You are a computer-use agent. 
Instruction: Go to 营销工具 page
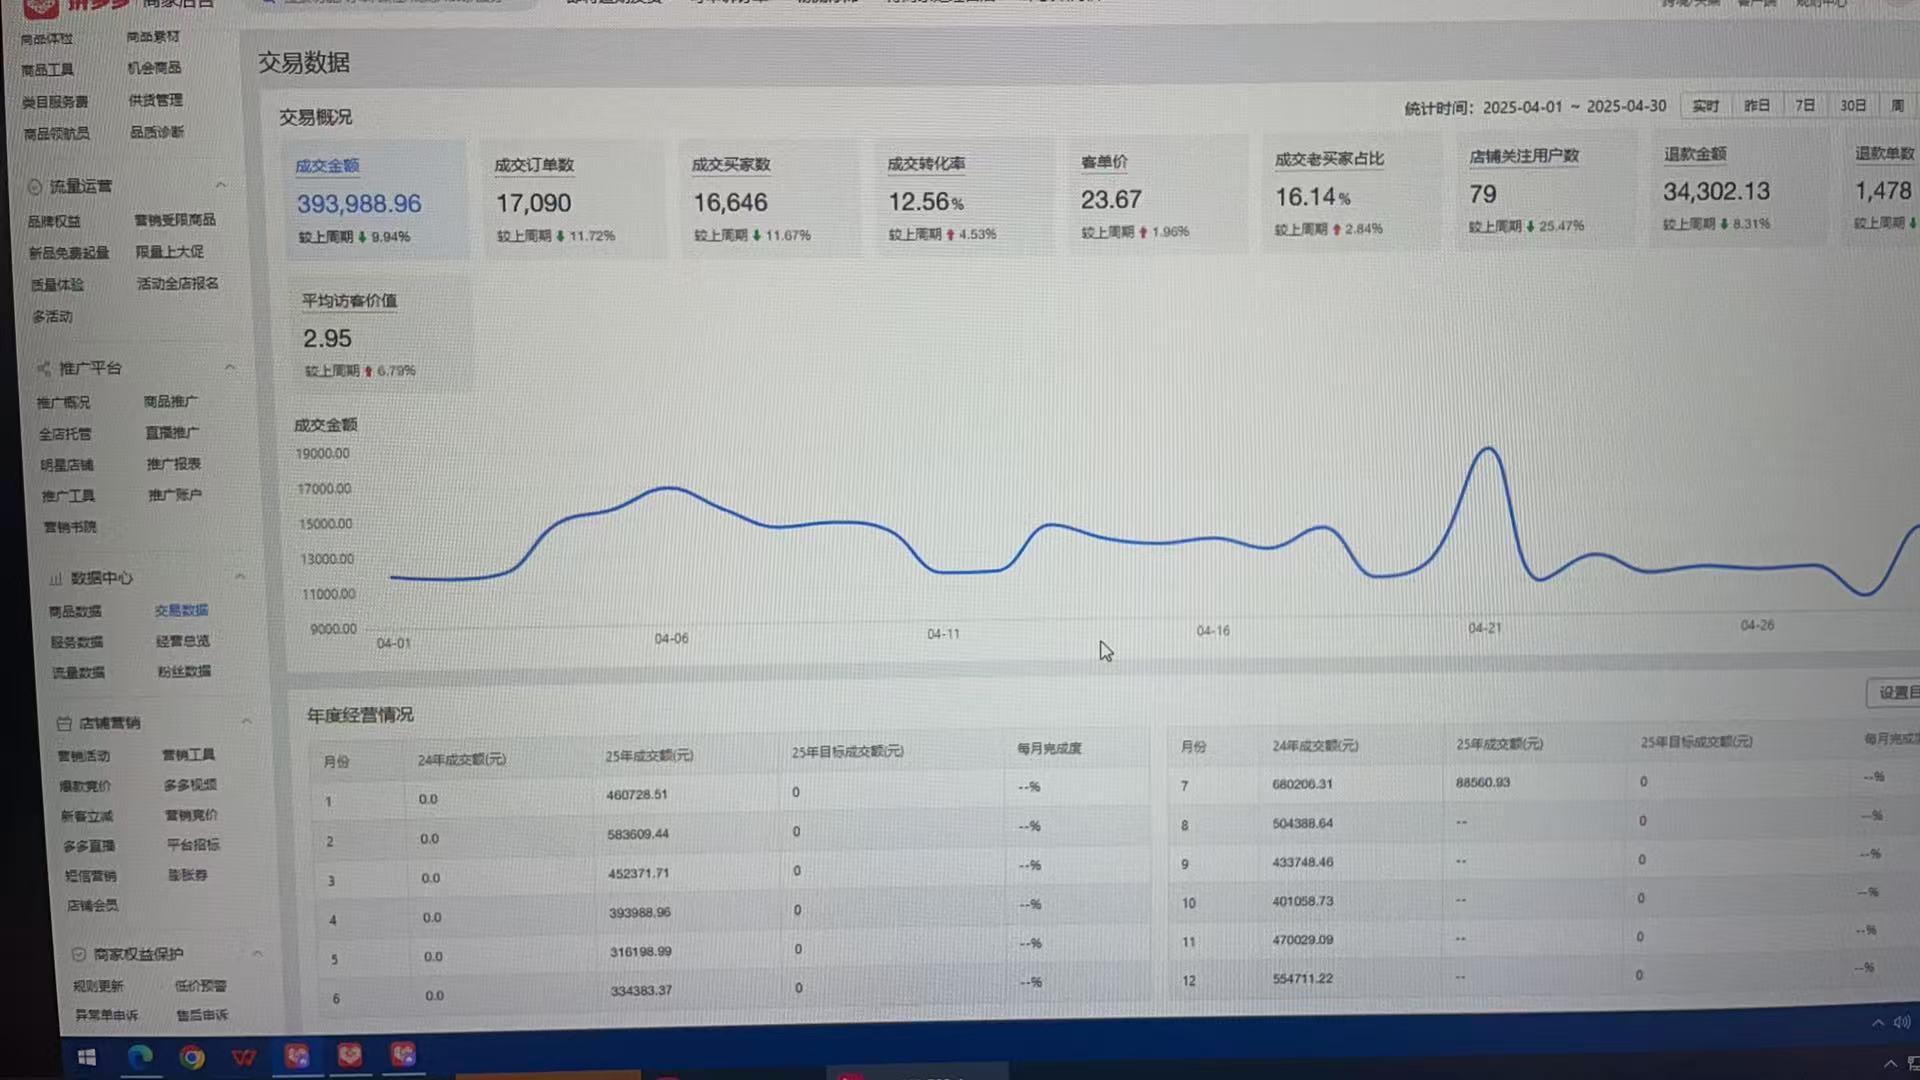[189, 754]
